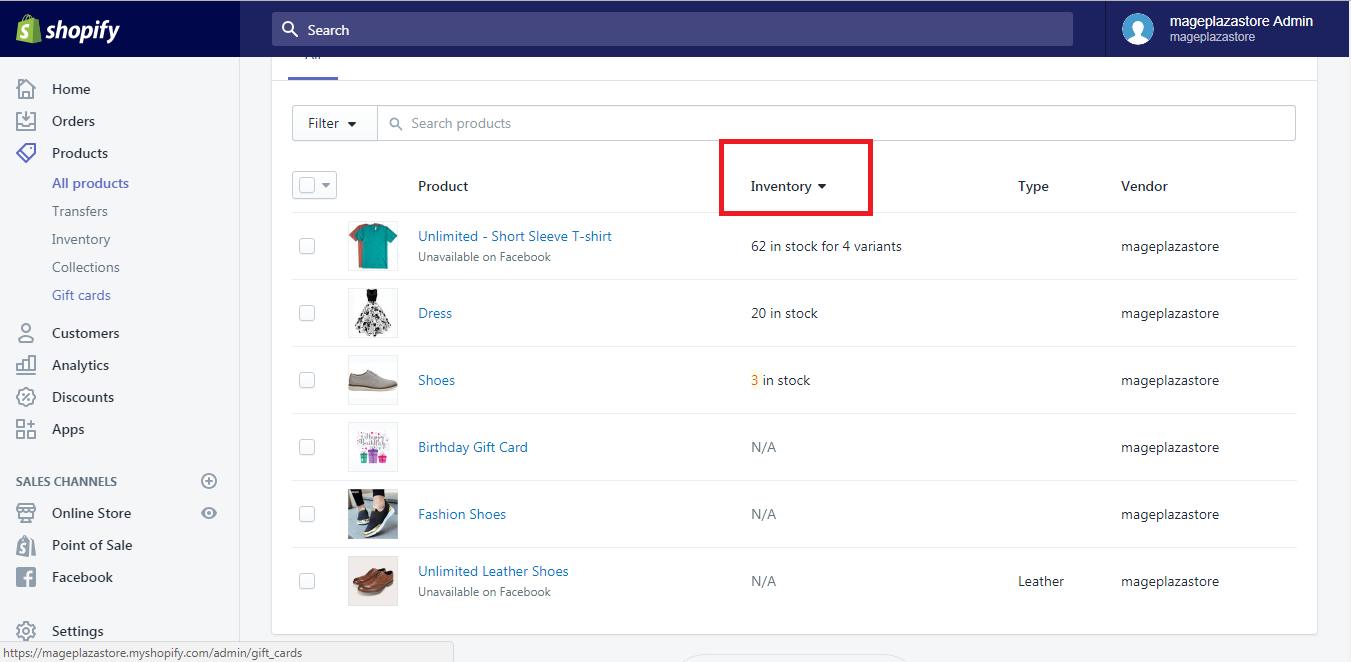Open Home from the sidebar

71,89
